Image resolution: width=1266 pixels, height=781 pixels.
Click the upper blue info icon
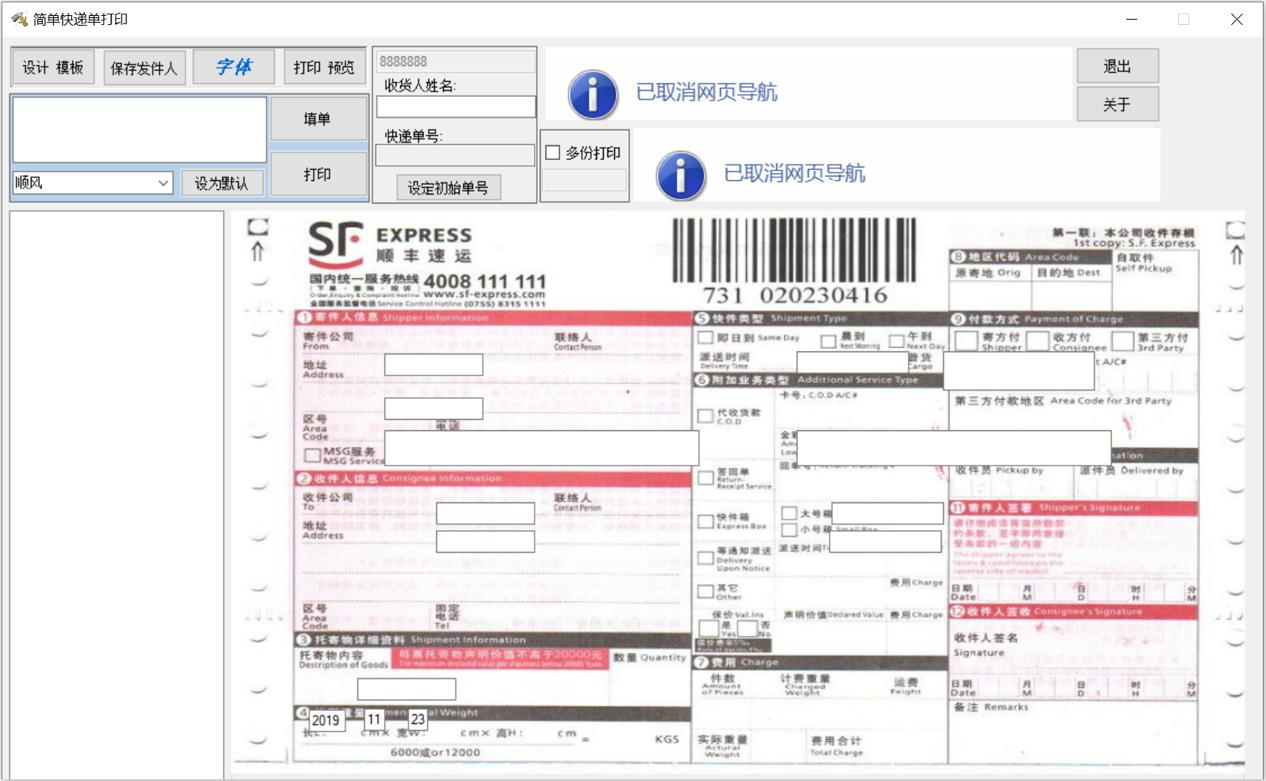pyautogui.click(x=592, y=94)
